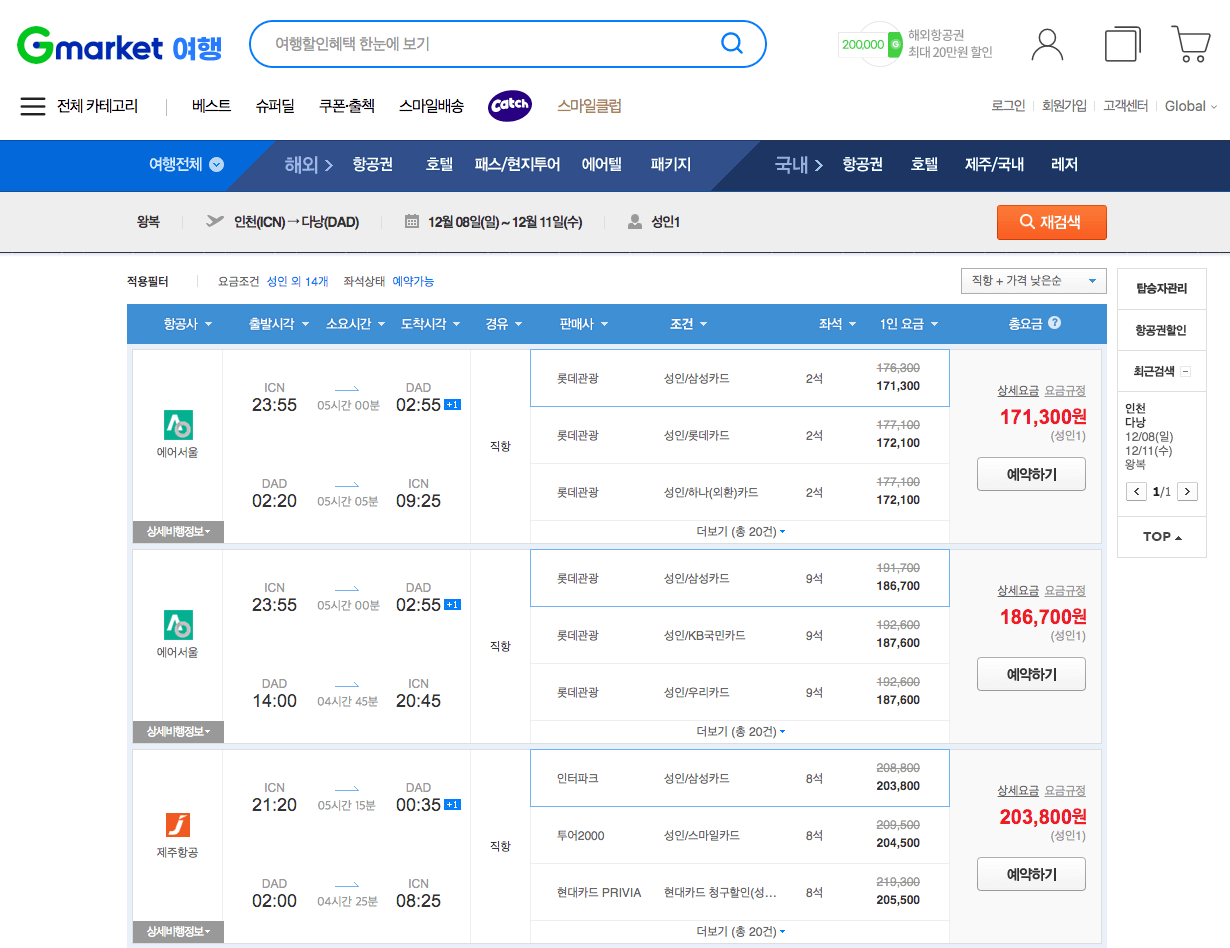Click the Catch purple badge icon
Screen dimensions: 1230x948
click(510, 106)
